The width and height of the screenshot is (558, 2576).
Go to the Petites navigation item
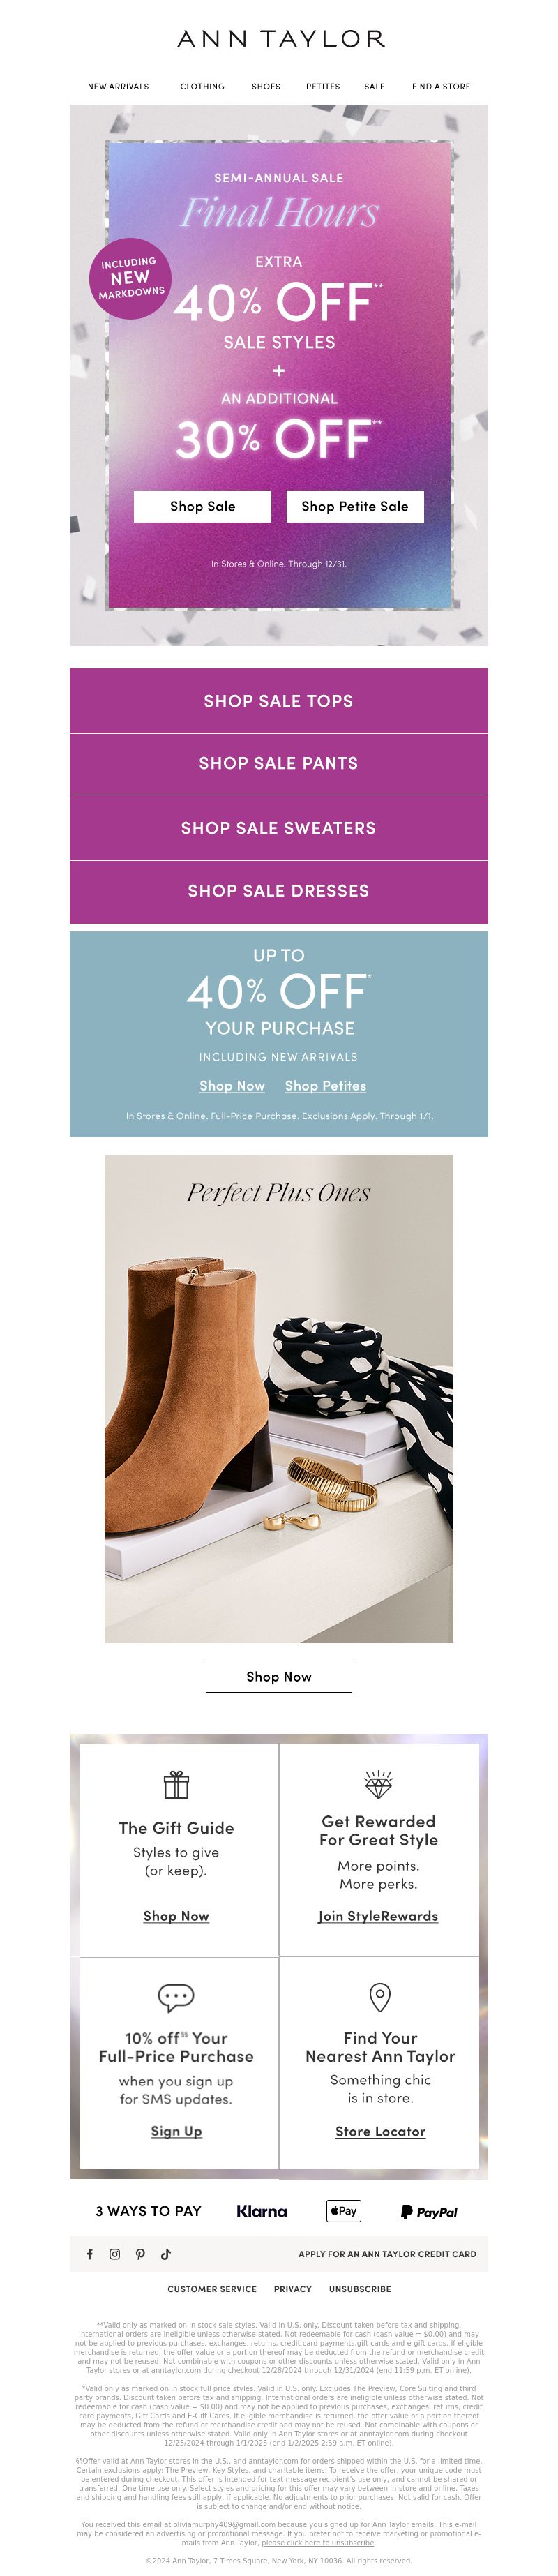pyautogui.click(x=323, y=87)
